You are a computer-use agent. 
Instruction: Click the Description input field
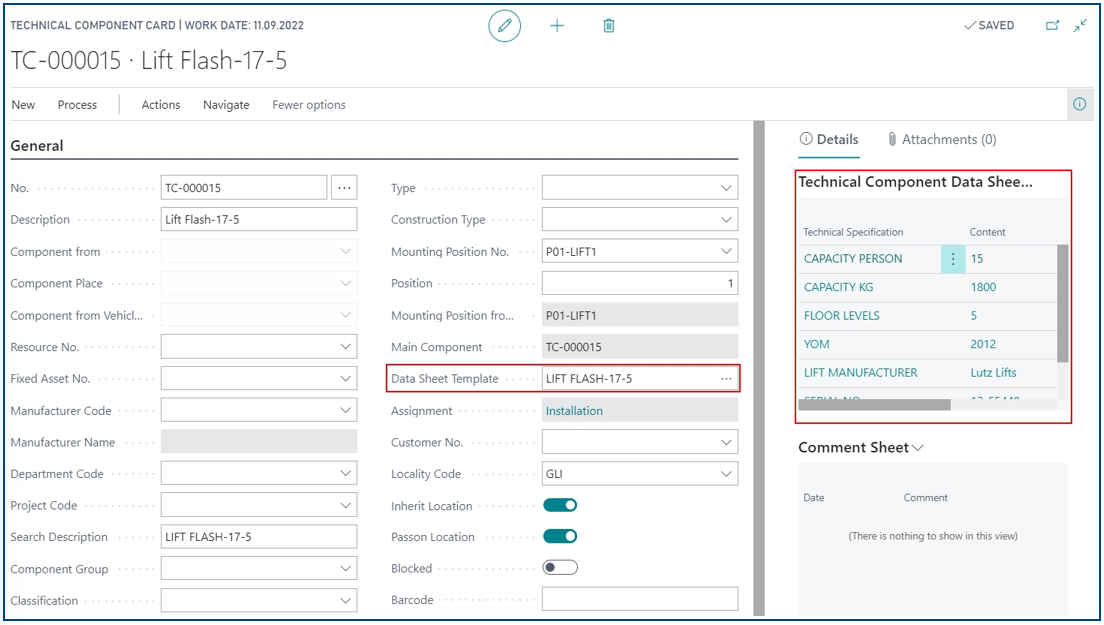(x=258, y=220)
